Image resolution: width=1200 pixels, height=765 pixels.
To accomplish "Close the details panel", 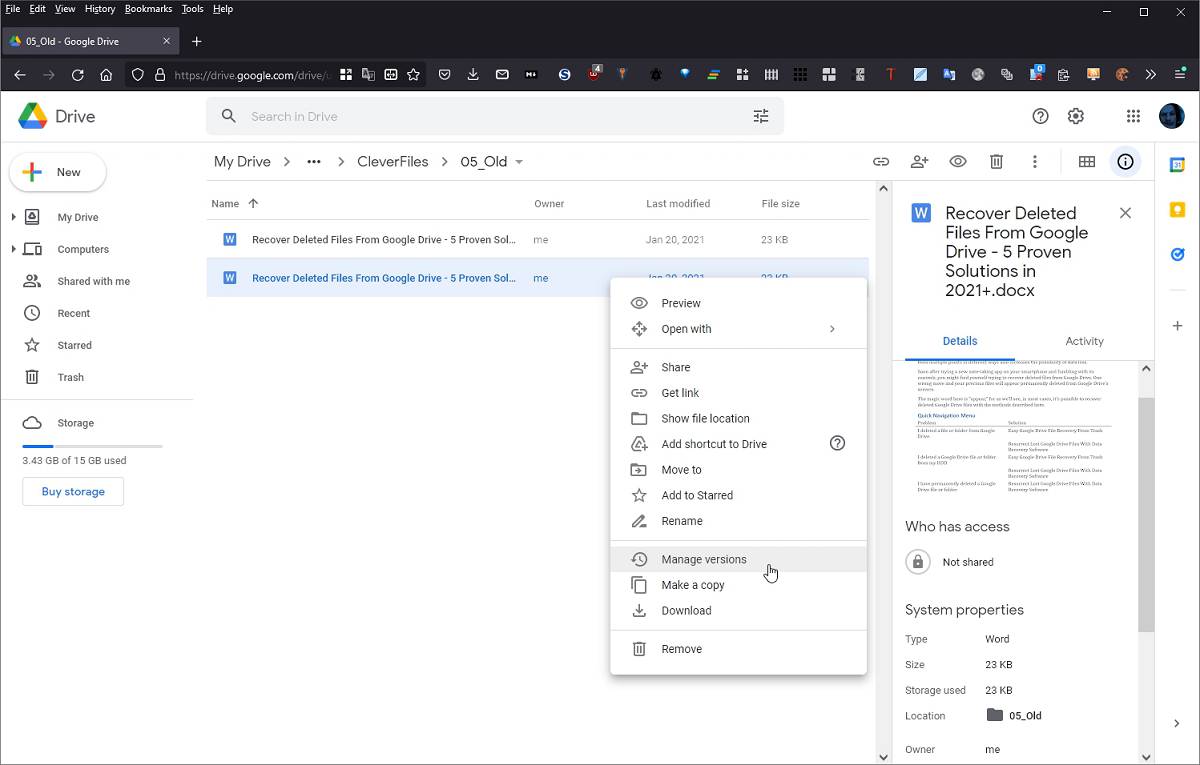I will click(1125, 213).
